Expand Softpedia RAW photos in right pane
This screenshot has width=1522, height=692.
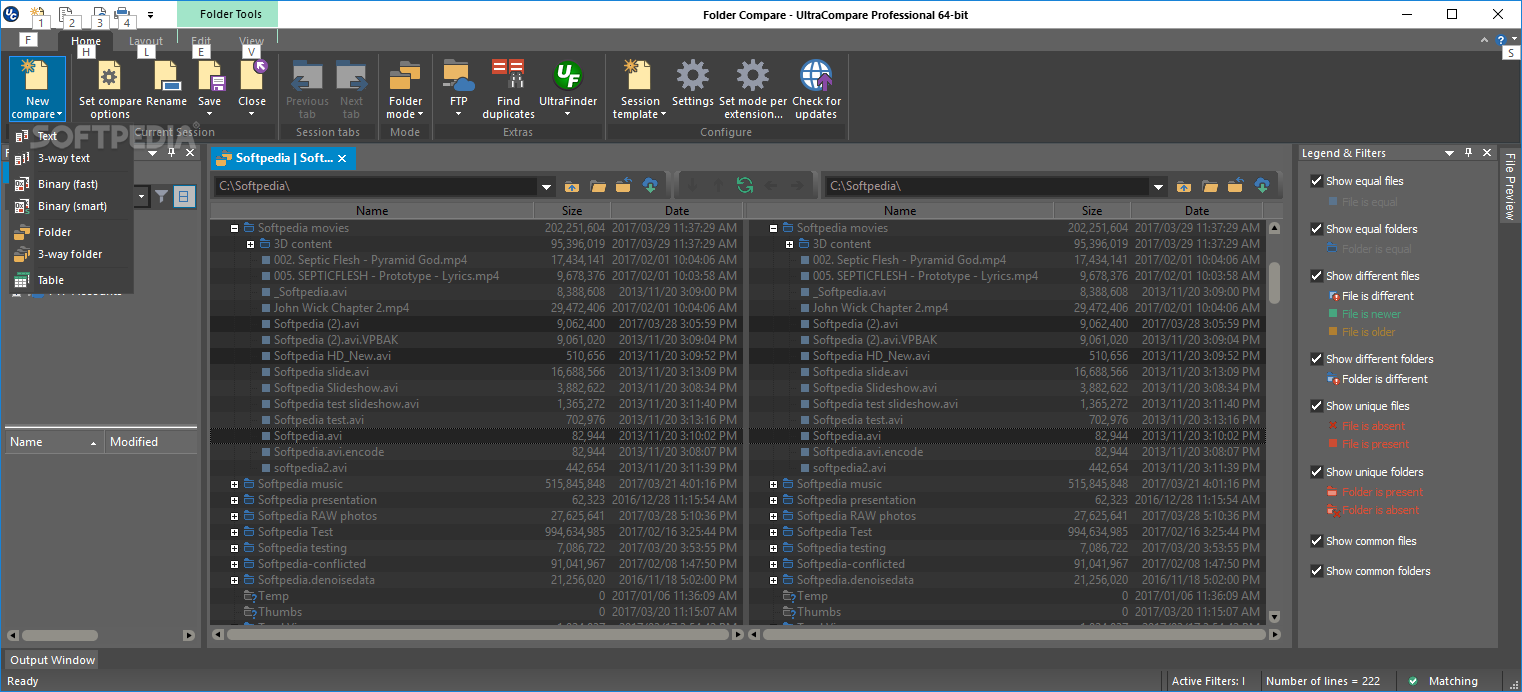point(773,516)
